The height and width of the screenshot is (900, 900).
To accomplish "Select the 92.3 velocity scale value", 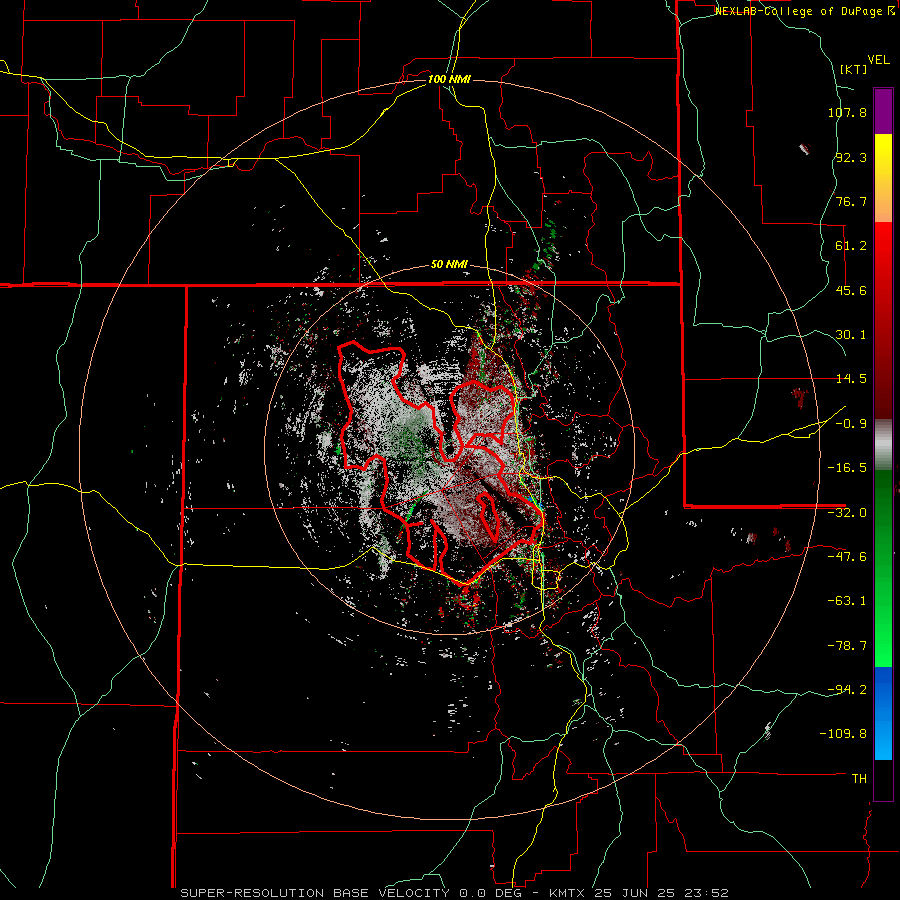I will (851, 157).
